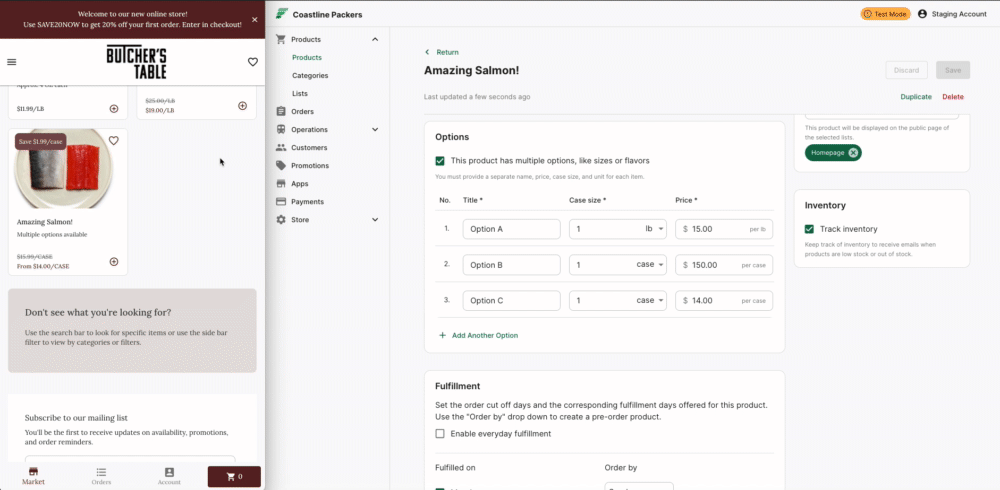Open Promotions in the sidebar
This screenshot has height=490, width=1000.
coord(309,165)
